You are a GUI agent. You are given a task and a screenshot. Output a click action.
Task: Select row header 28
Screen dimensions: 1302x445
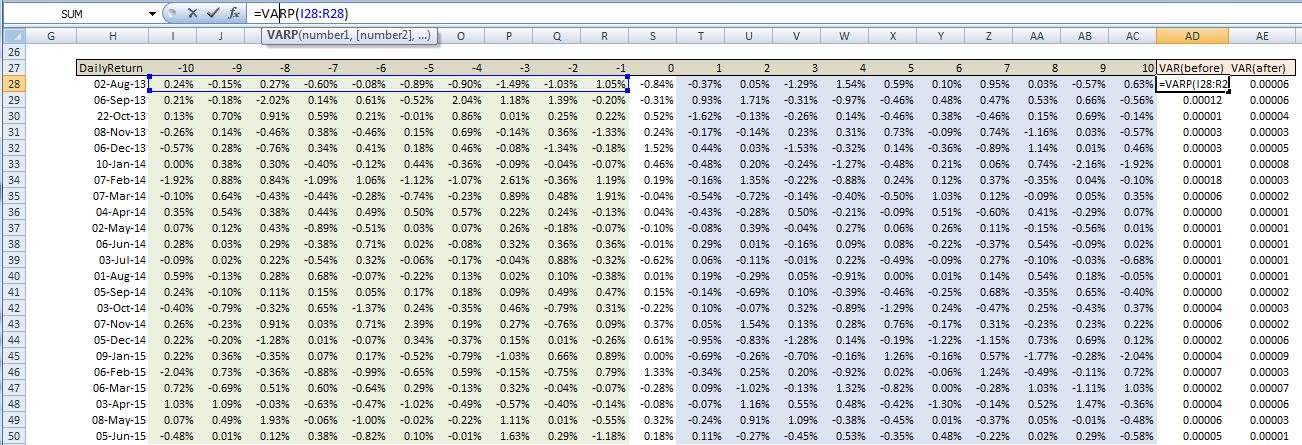point(12,84)
